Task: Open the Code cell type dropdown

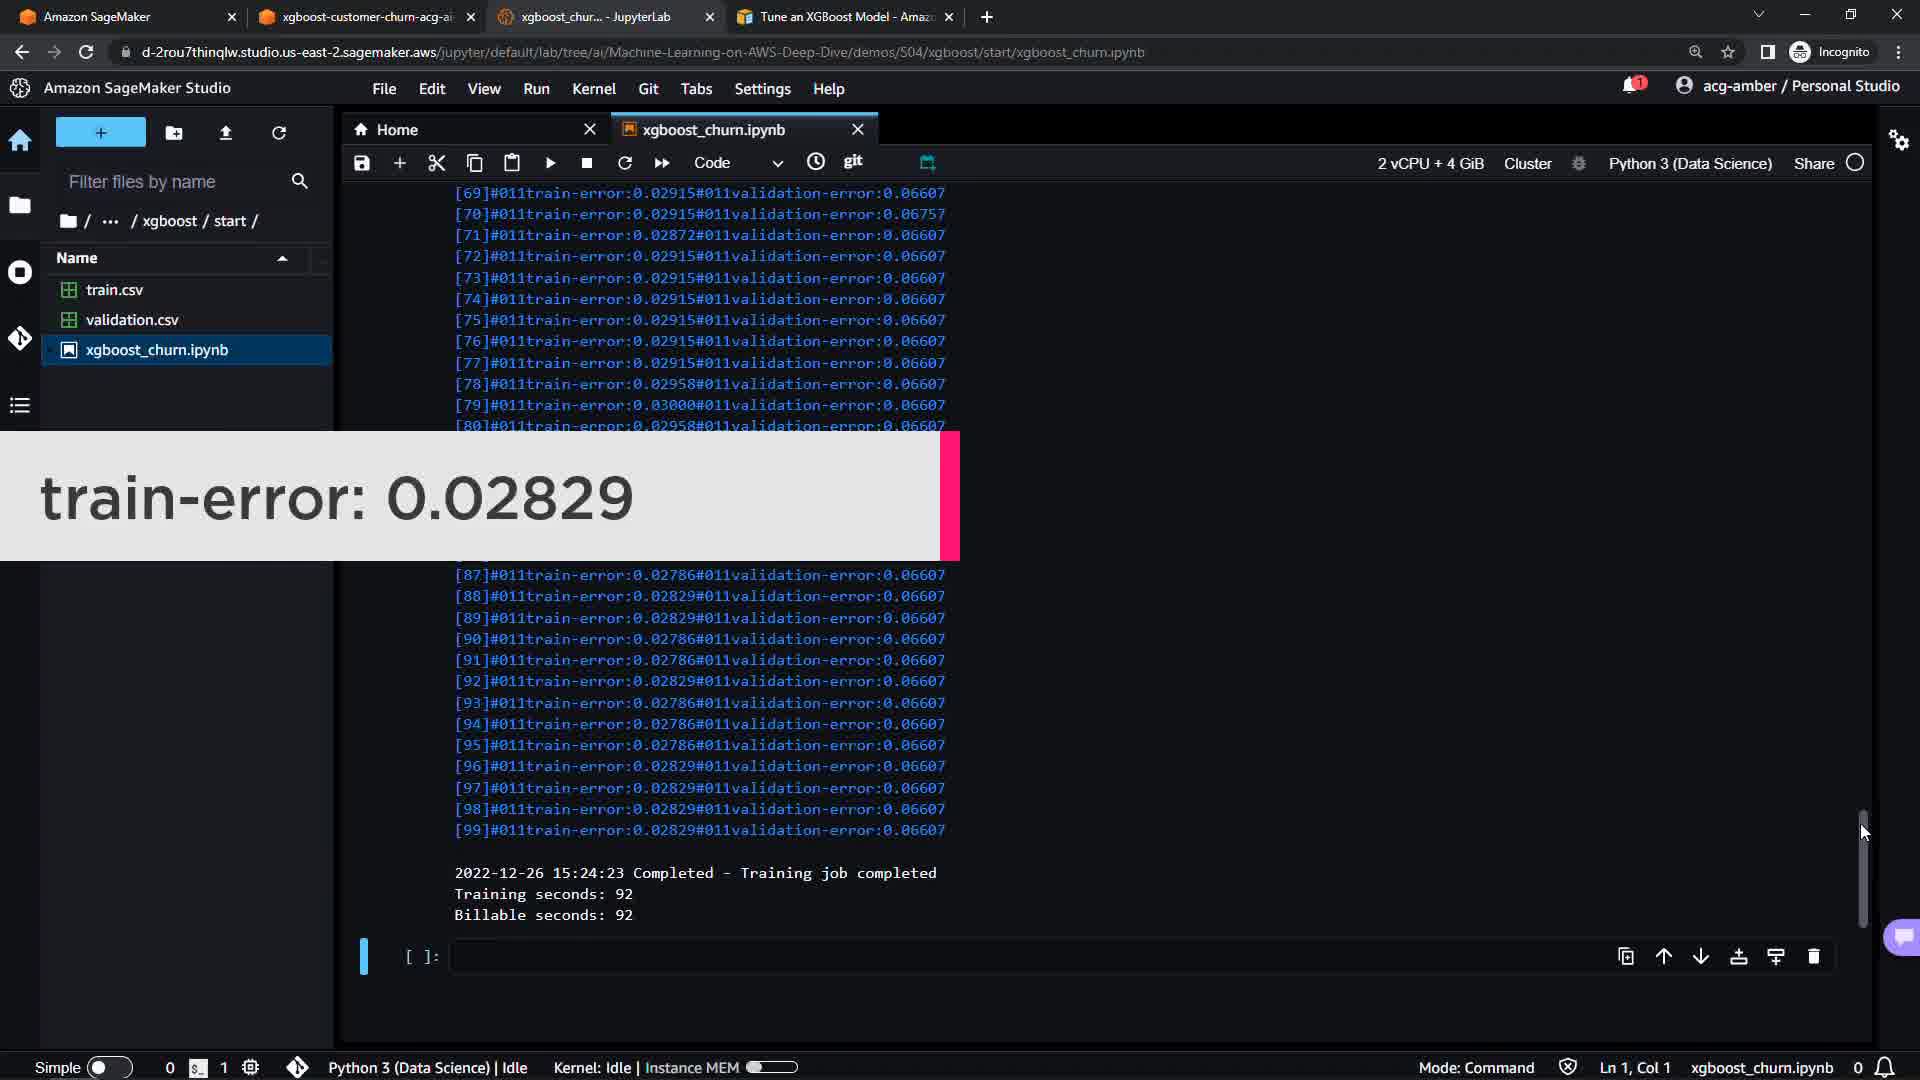Action: [x=738, y=163]
